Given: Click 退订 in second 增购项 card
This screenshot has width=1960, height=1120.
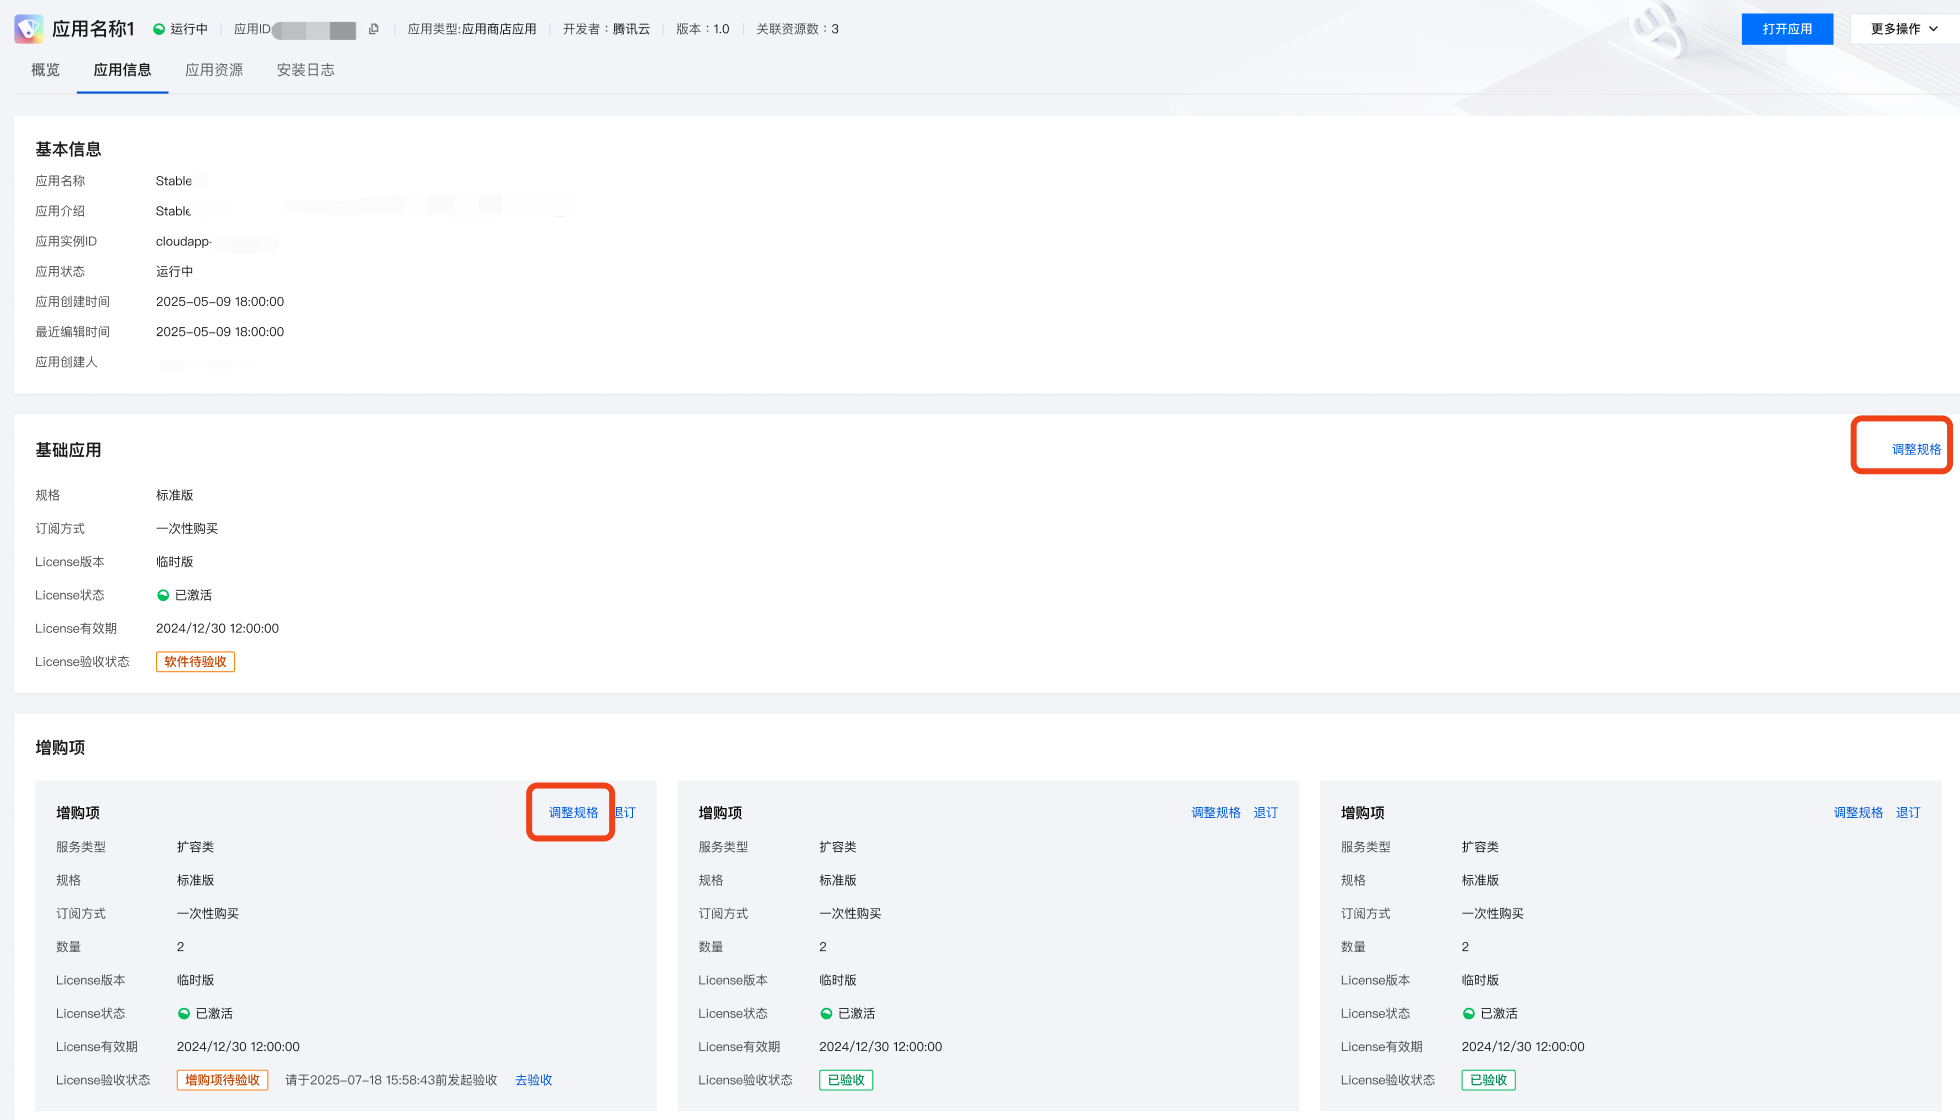Looking at the screenshot, I should coord(1265,813).
